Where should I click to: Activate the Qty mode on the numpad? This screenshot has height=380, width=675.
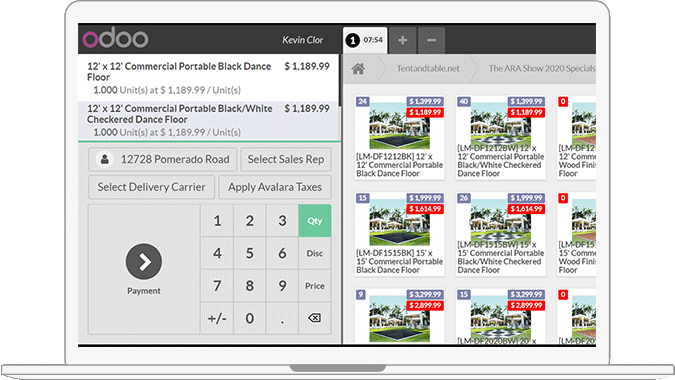pos(315,221)
